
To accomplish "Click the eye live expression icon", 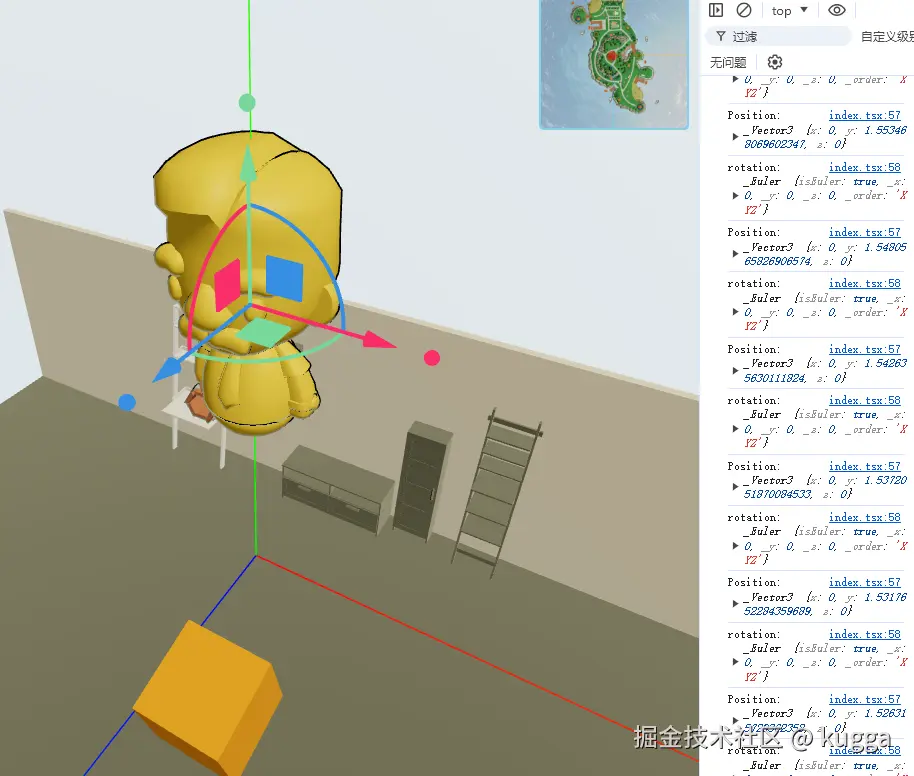I will click(837, 10).
